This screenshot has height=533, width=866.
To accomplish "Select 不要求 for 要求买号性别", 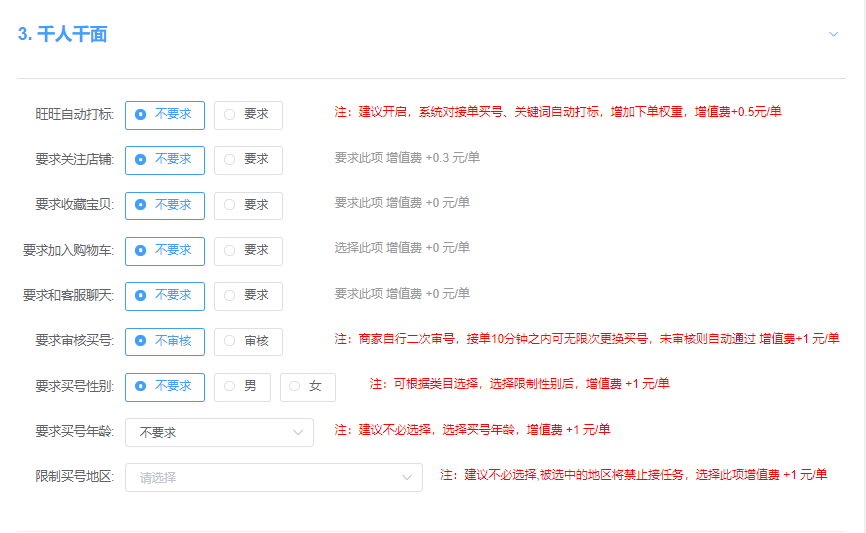I will (165, 387).
